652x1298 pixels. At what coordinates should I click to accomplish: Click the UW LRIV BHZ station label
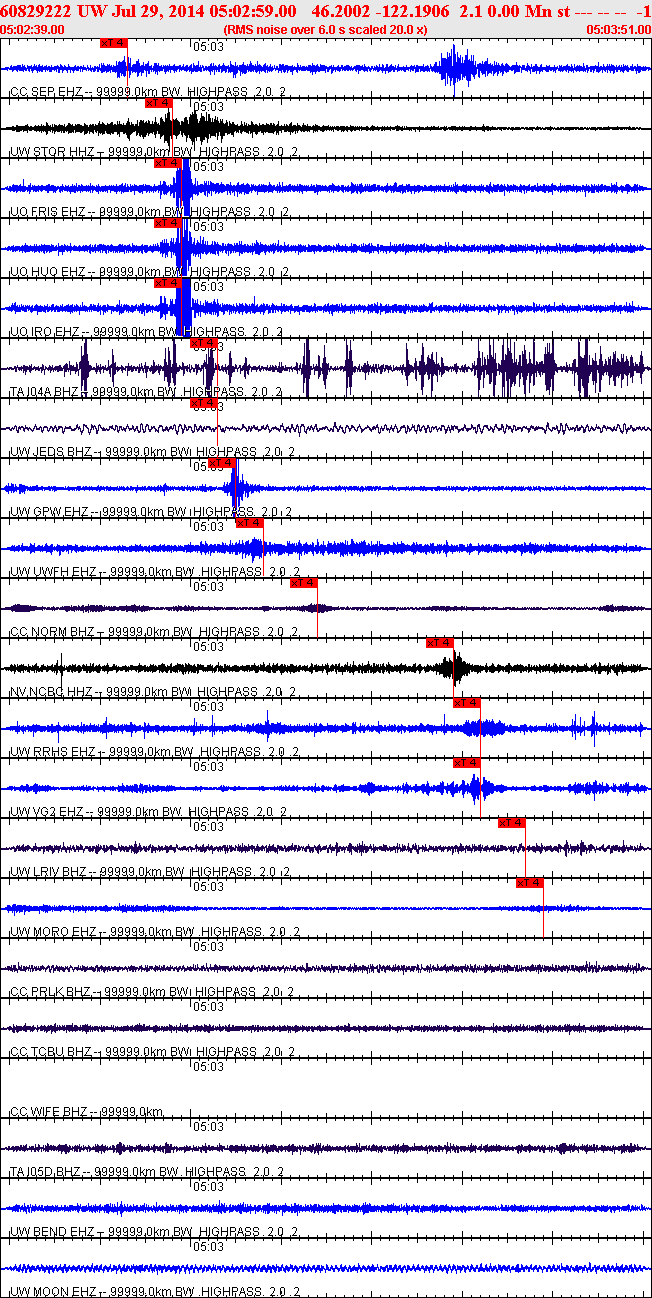coord(150,871)
